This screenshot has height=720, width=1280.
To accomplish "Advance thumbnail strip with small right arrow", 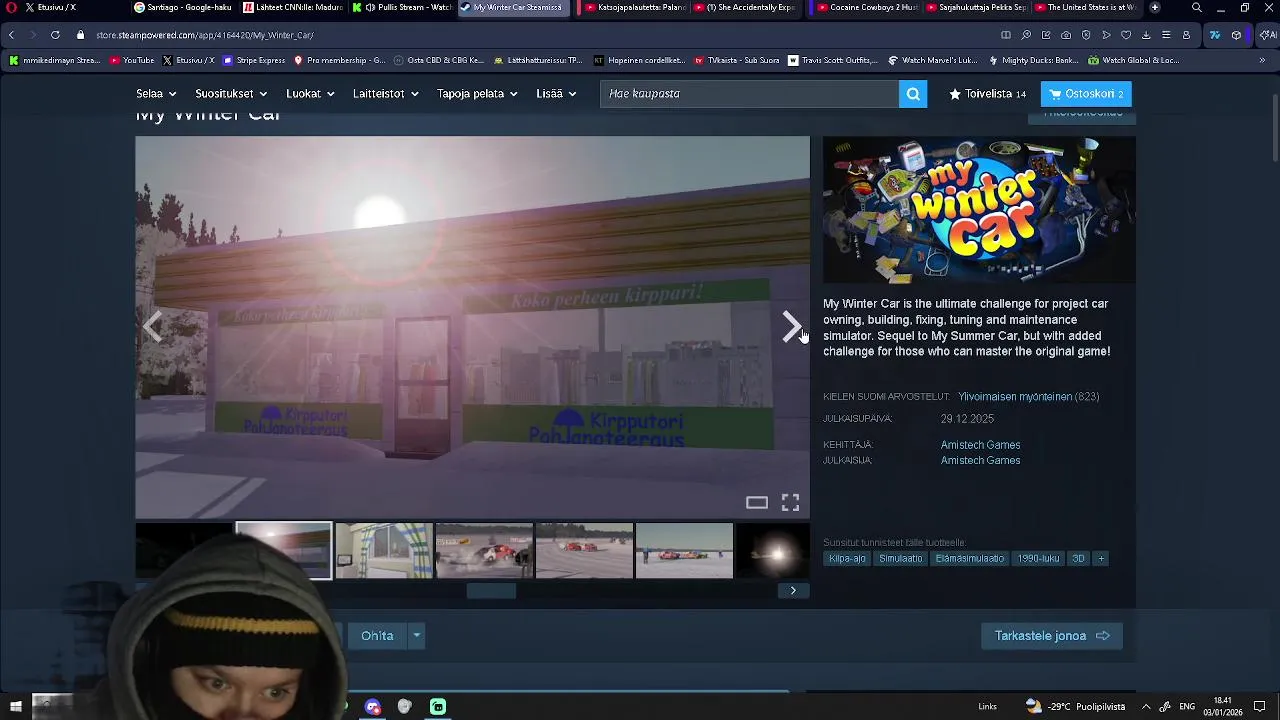I will pos(793,590).
